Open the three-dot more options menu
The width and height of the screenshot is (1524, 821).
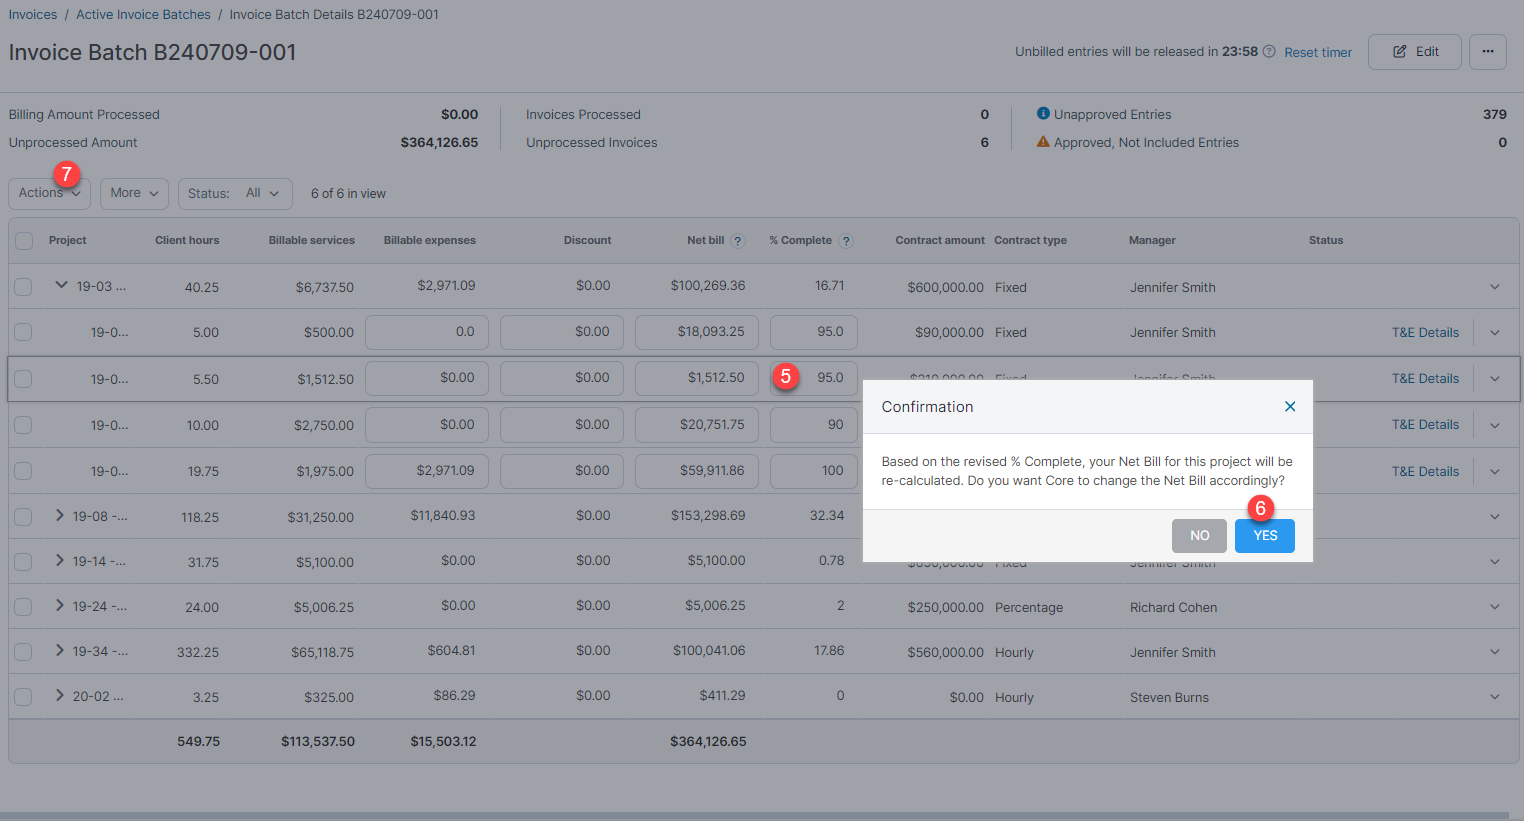(x=1488, y=52)
